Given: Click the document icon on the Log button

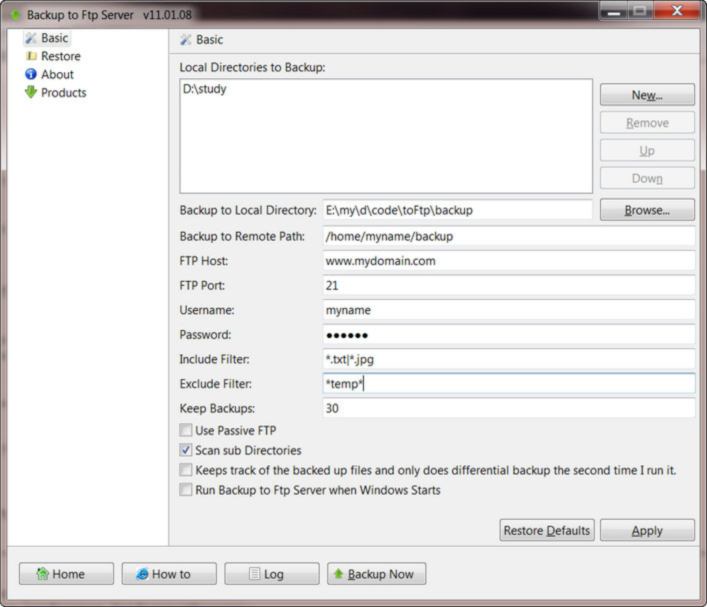Looking at the screenshot, I should [x=255, y=574].
